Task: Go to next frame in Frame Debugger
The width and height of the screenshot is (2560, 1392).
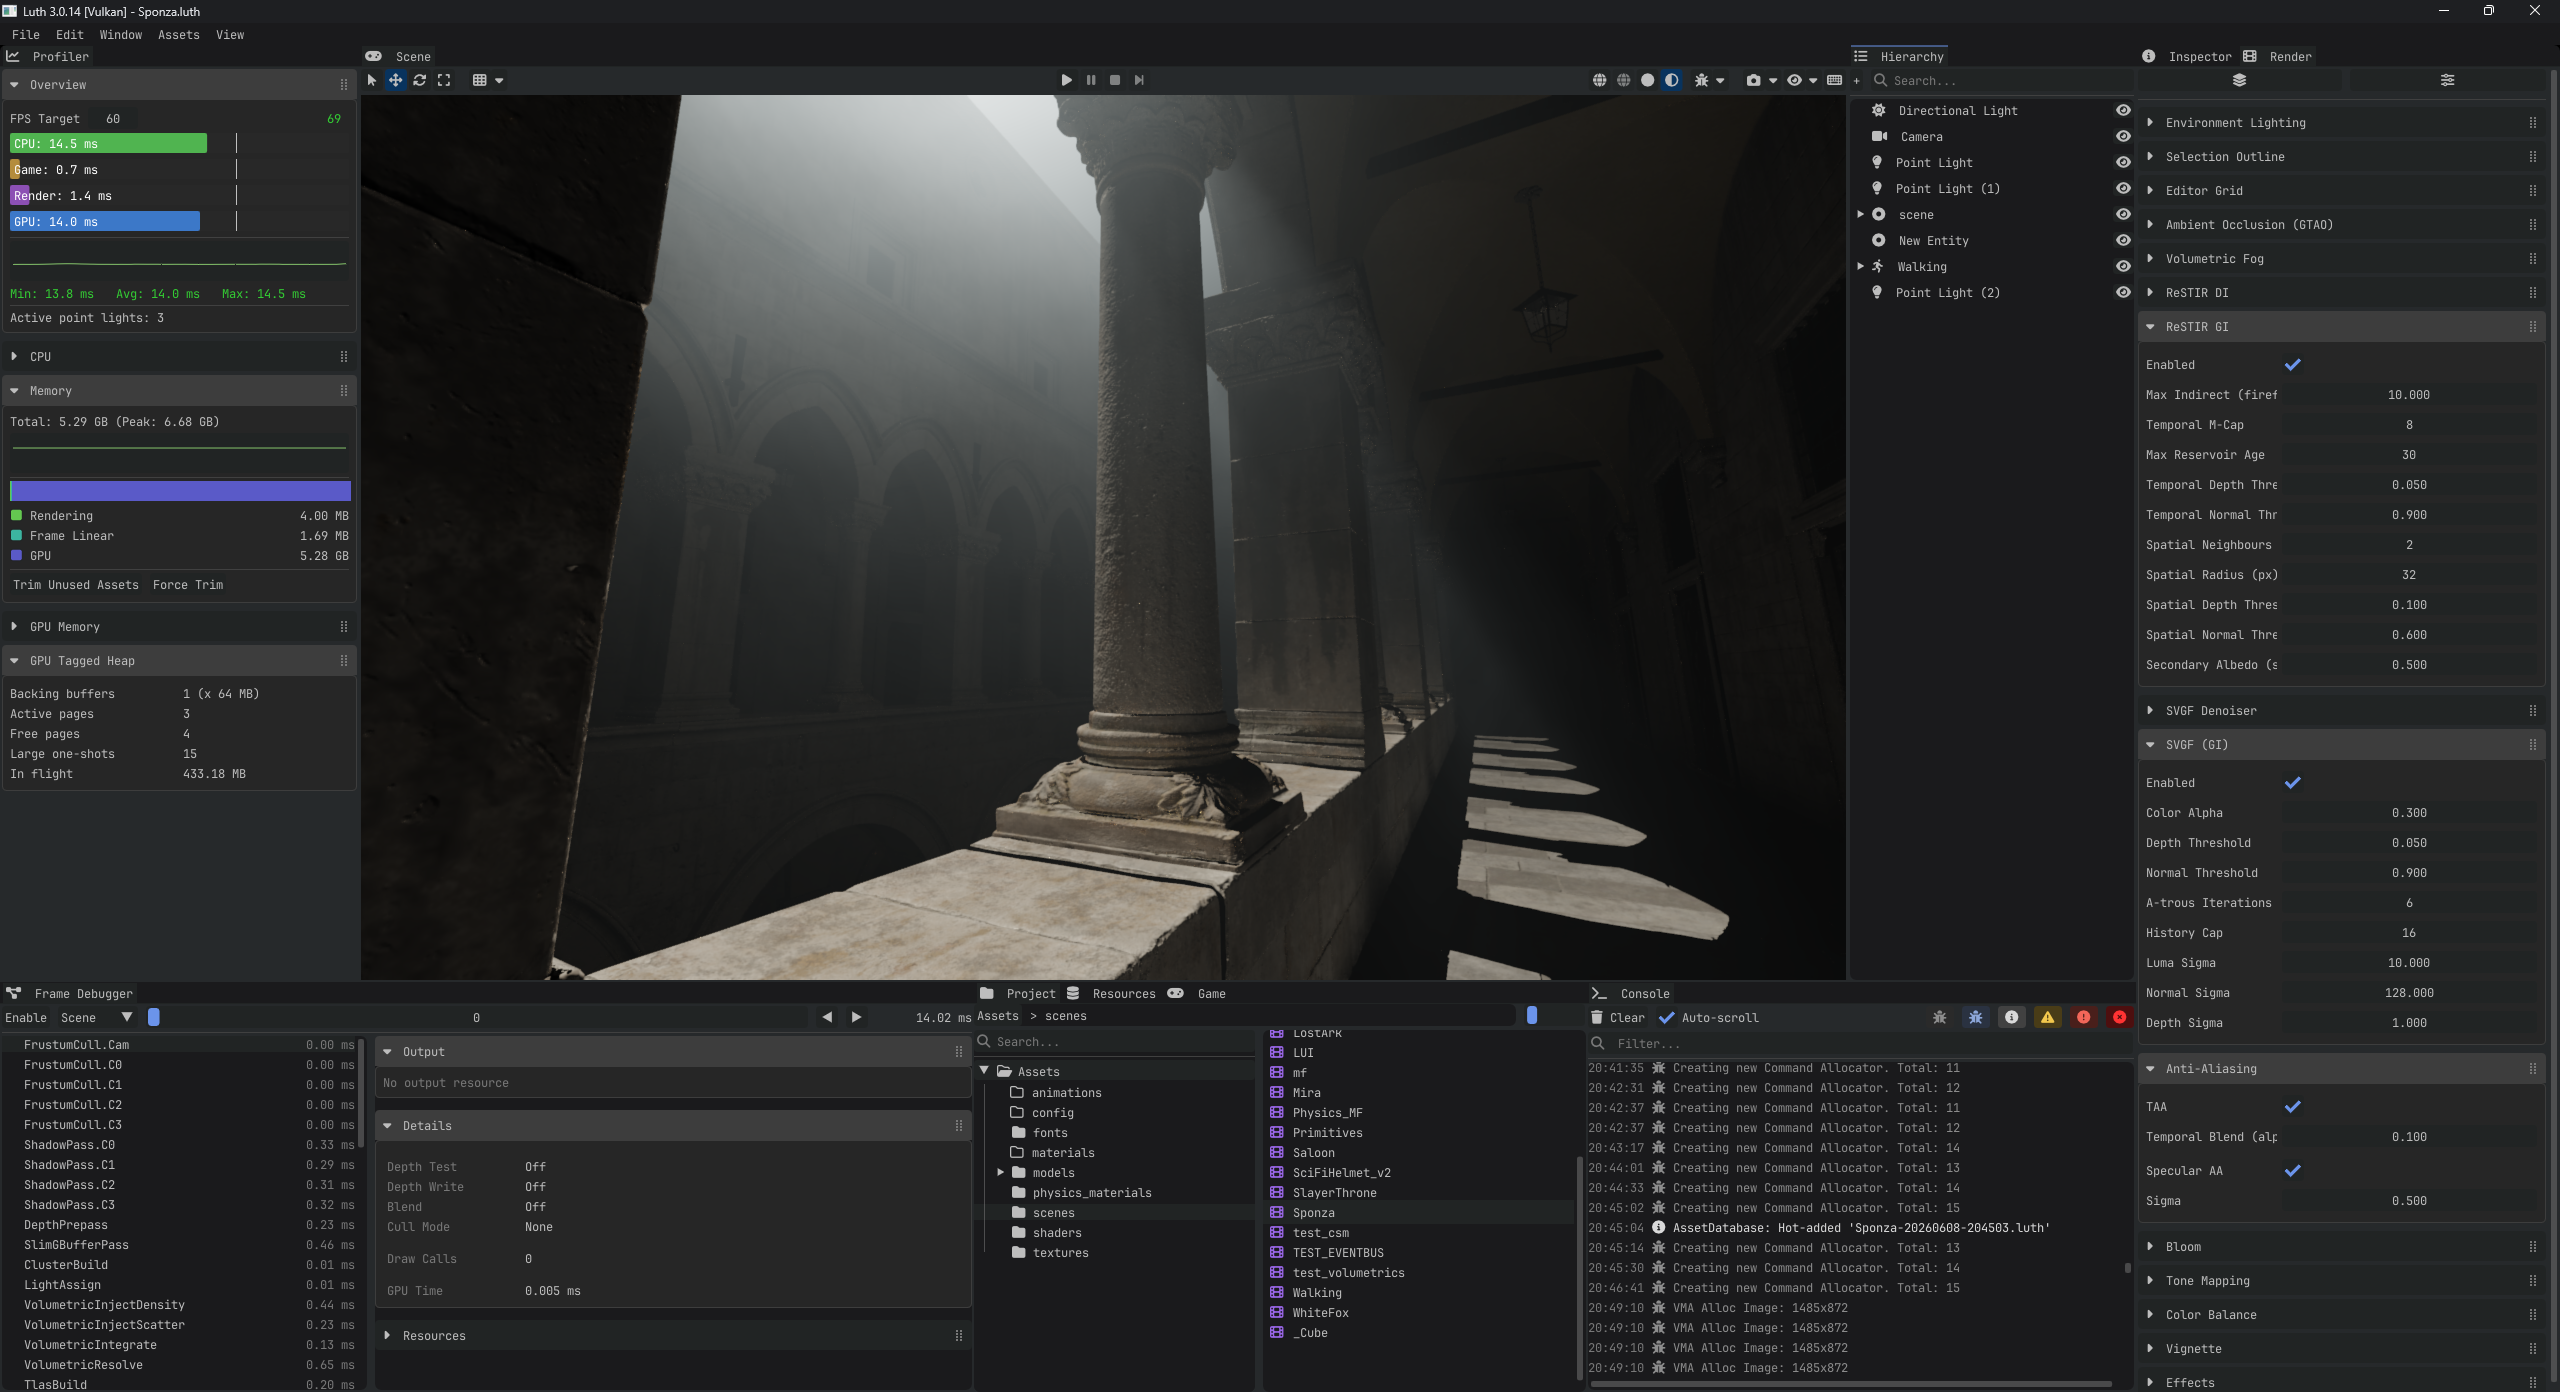Action: point(856,1017)
